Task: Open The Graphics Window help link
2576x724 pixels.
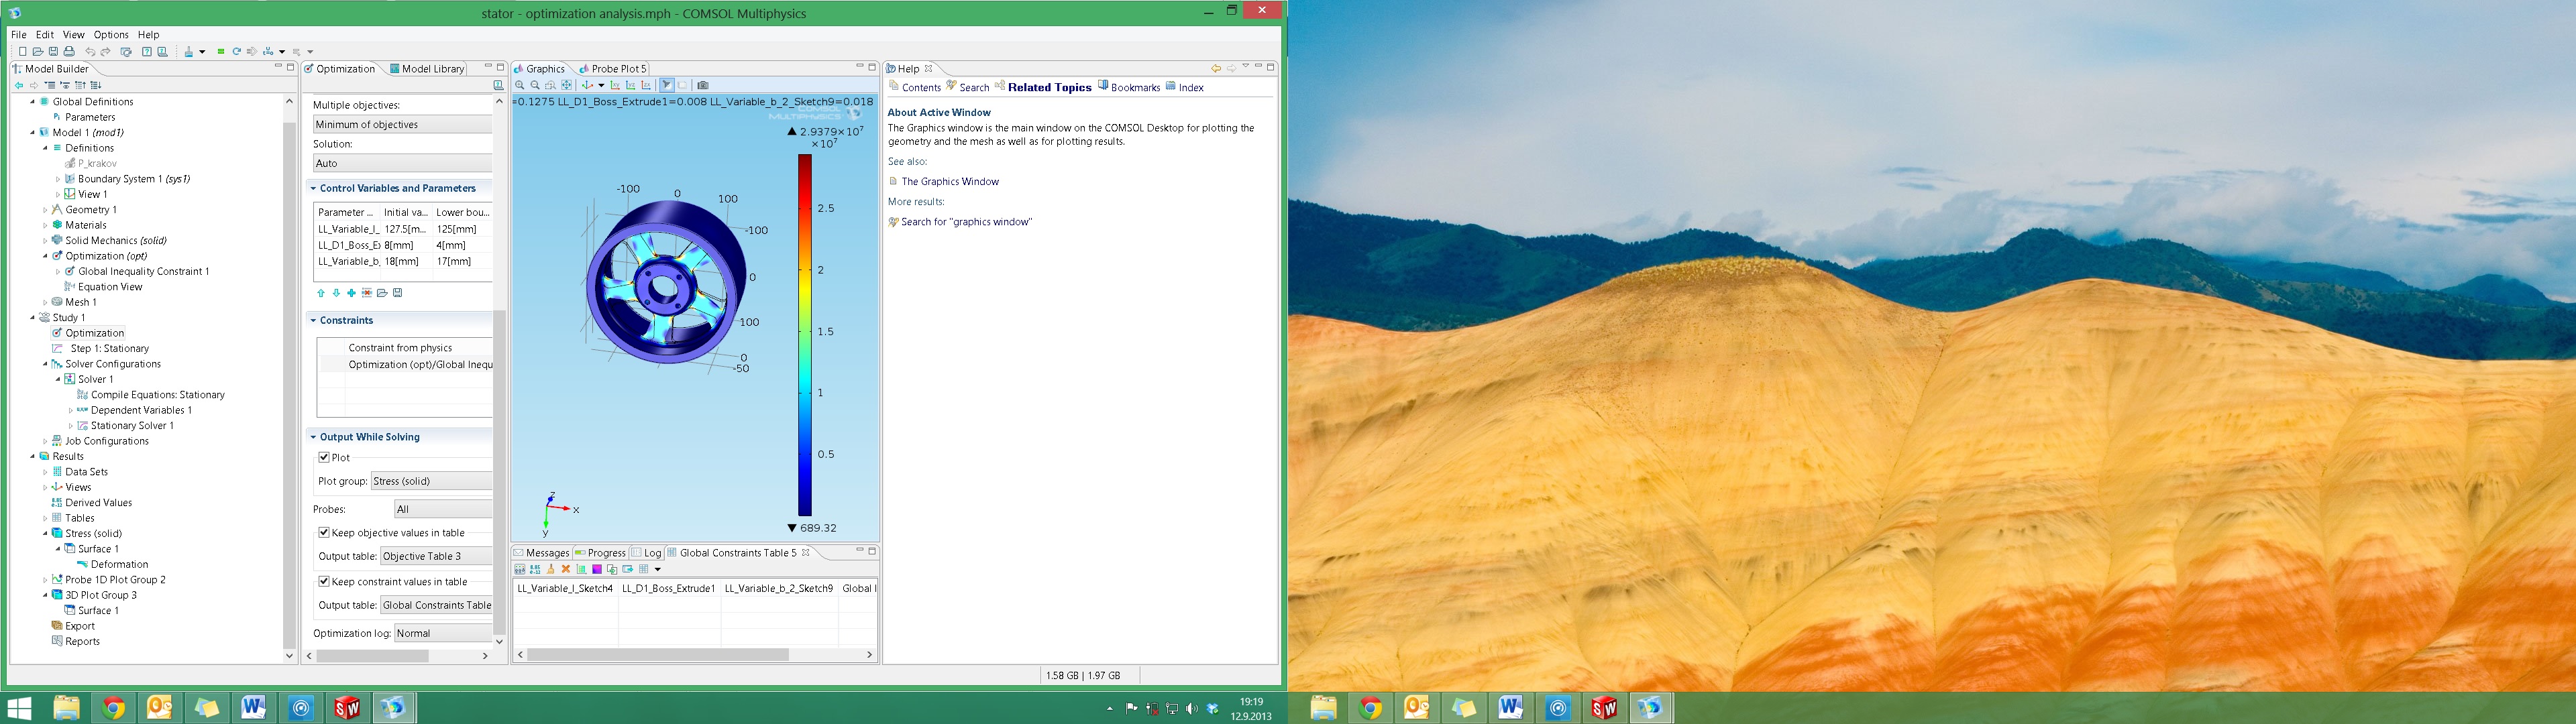Action: click(949, 181)
